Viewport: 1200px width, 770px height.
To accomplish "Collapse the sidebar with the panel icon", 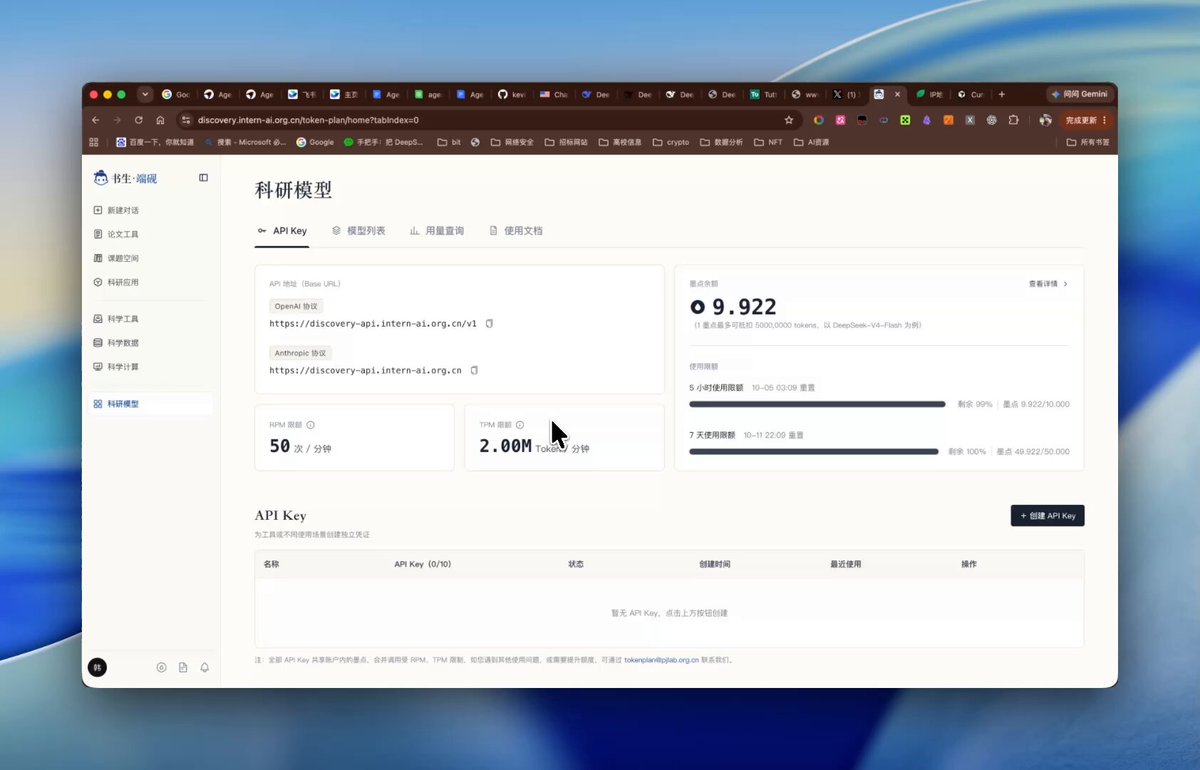I will click(x=204, y=178).
